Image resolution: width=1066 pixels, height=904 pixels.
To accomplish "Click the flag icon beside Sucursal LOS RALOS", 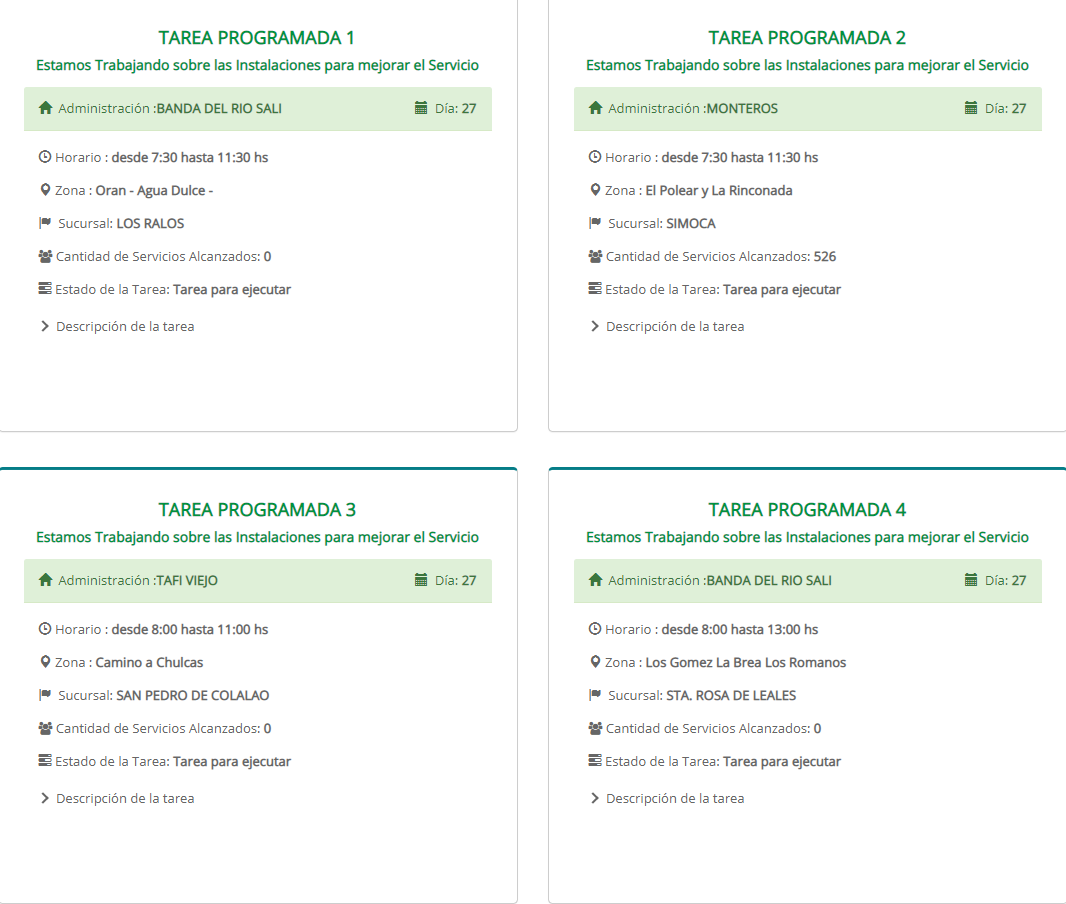I will click(45, 222).
